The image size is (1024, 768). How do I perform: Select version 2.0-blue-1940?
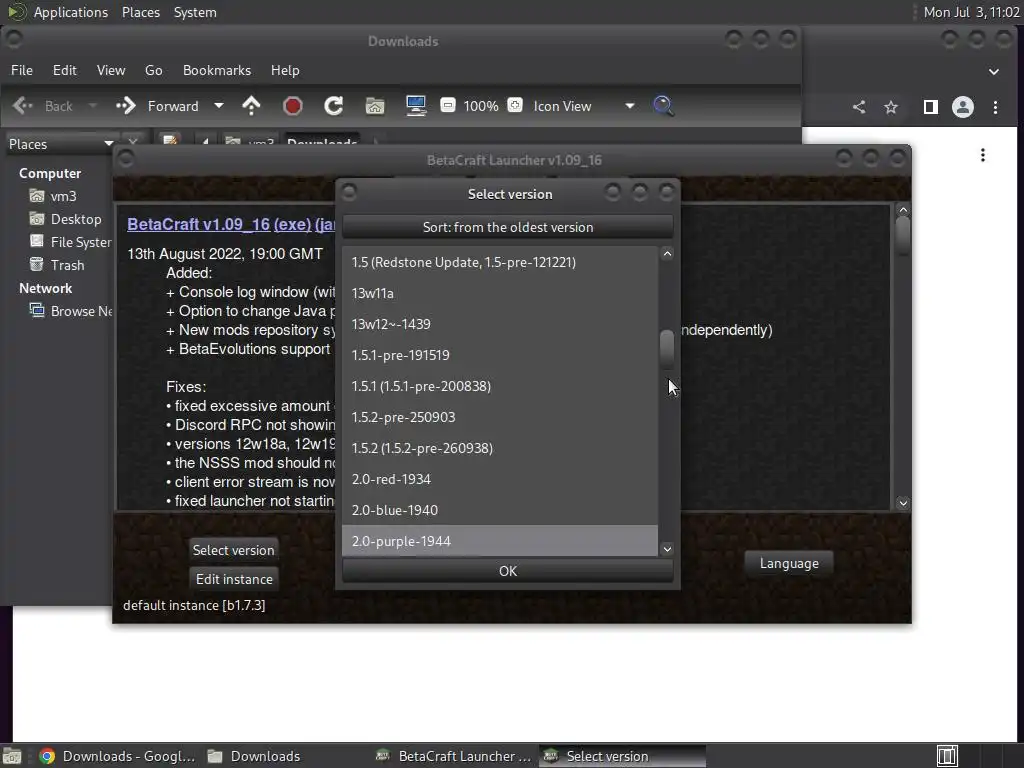tap(500, 510)
